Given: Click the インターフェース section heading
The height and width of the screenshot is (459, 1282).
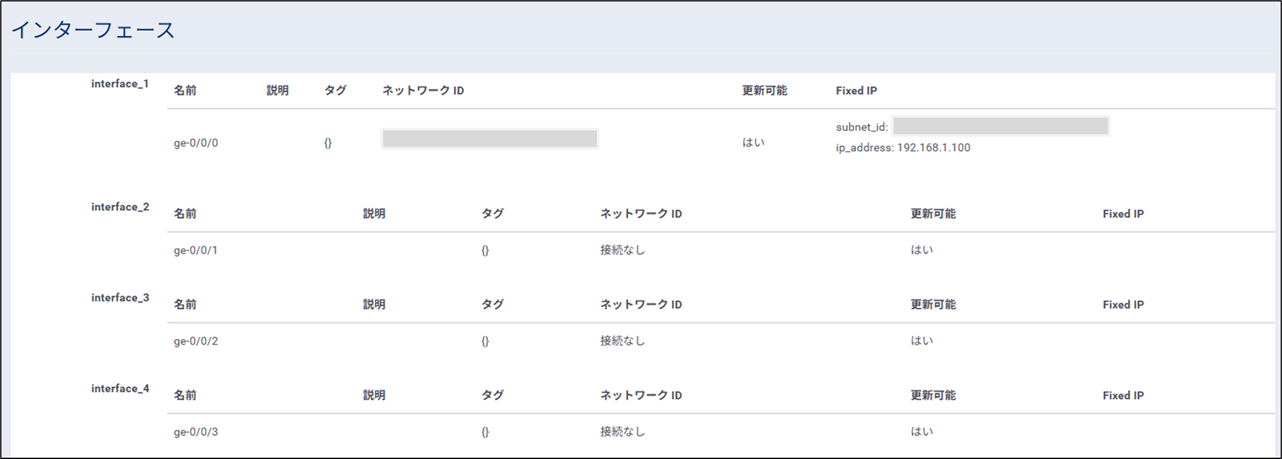Looking at the screenshot, I should pos(93,31).
